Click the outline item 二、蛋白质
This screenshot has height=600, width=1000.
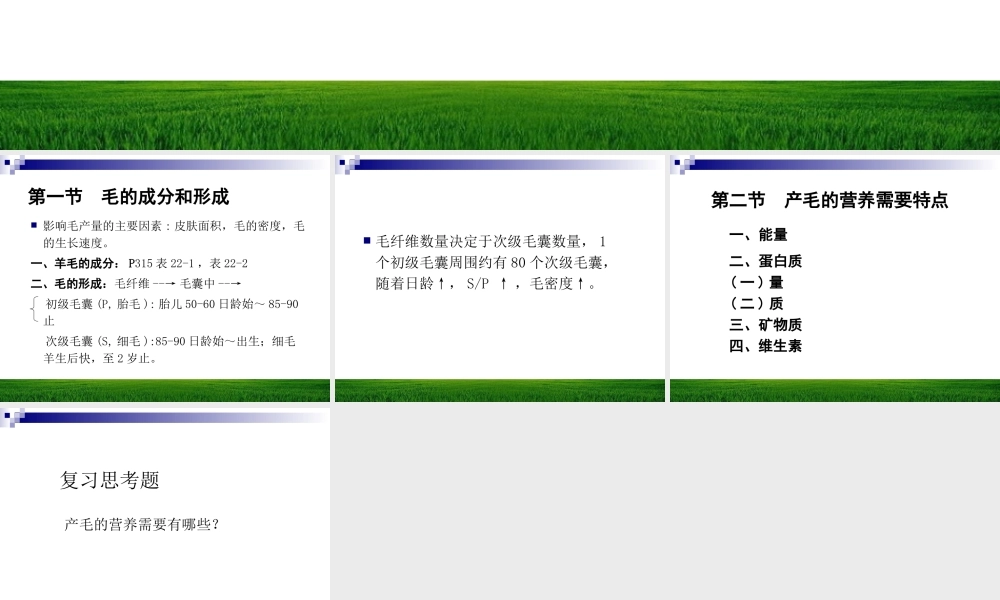(765, 261)
